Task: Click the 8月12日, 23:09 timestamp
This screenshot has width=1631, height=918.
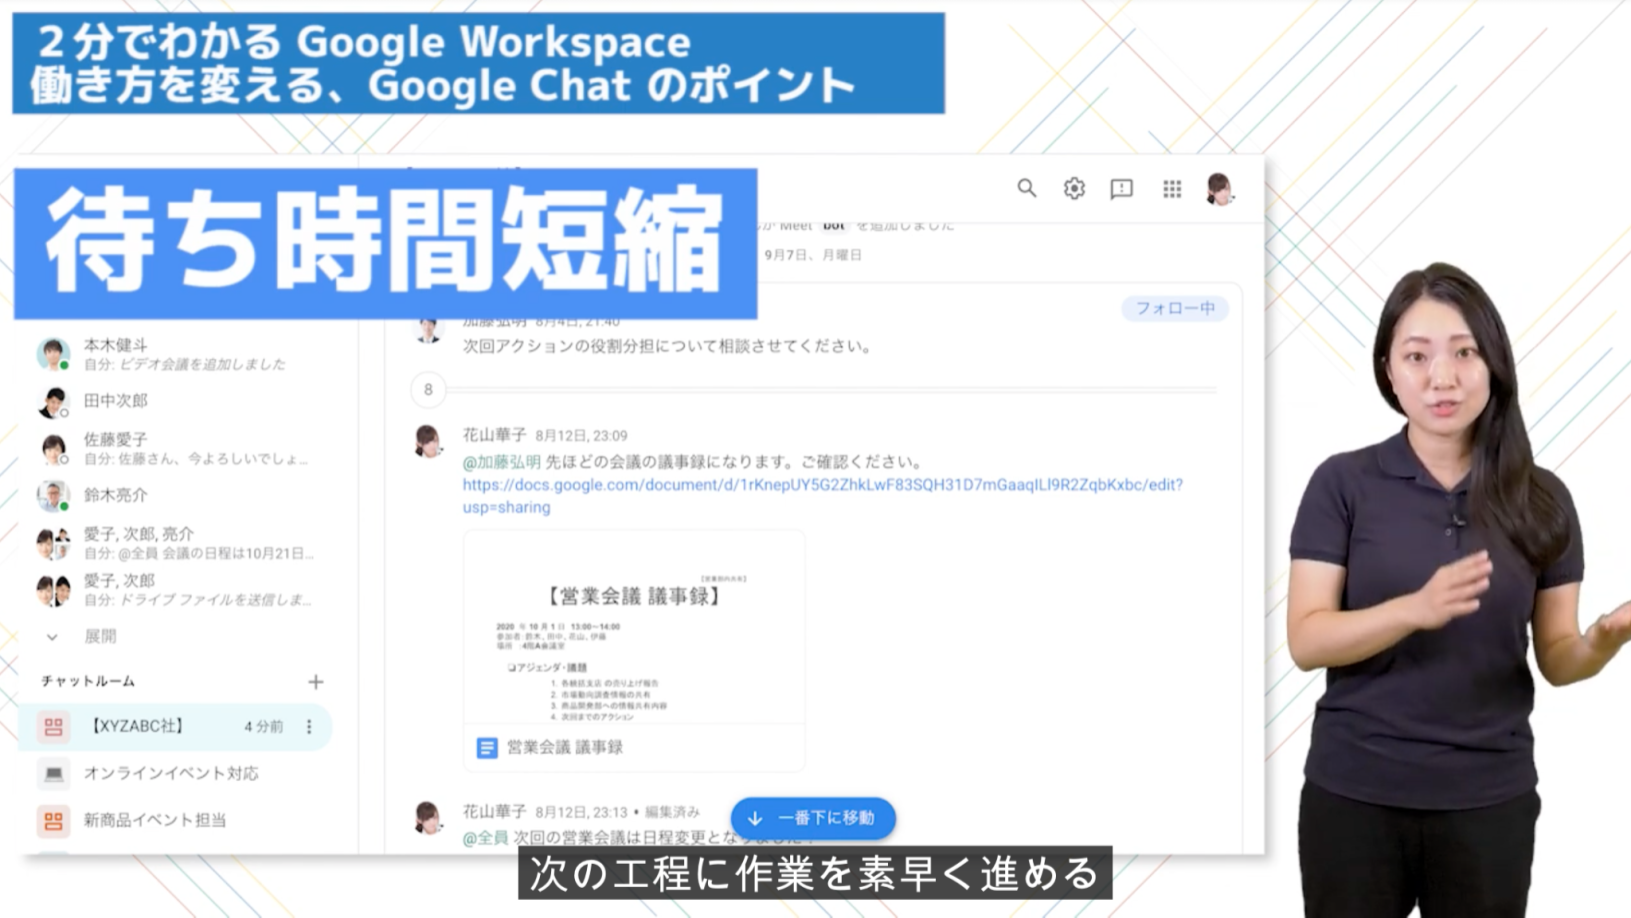Action: tap(581, 436)
